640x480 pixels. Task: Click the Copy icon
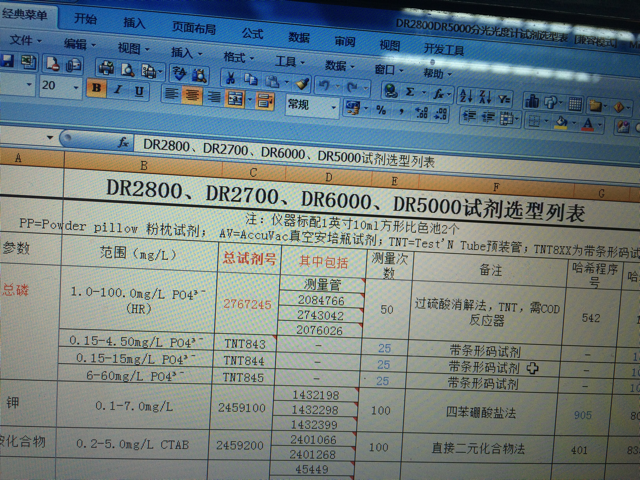pyautogui.click(x=251, y=79)
